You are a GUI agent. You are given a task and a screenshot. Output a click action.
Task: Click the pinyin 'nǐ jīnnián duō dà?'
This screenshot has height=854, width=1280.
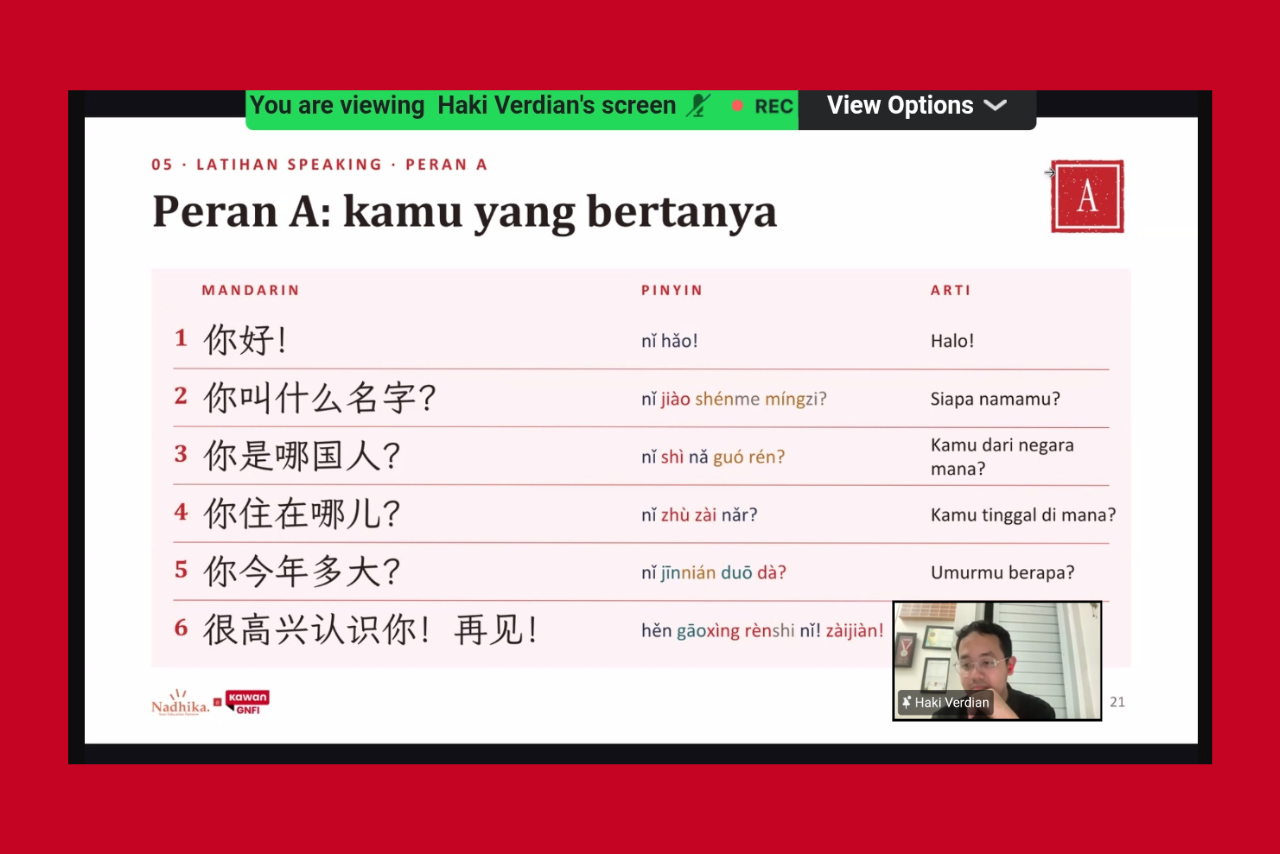click(714, 573)
